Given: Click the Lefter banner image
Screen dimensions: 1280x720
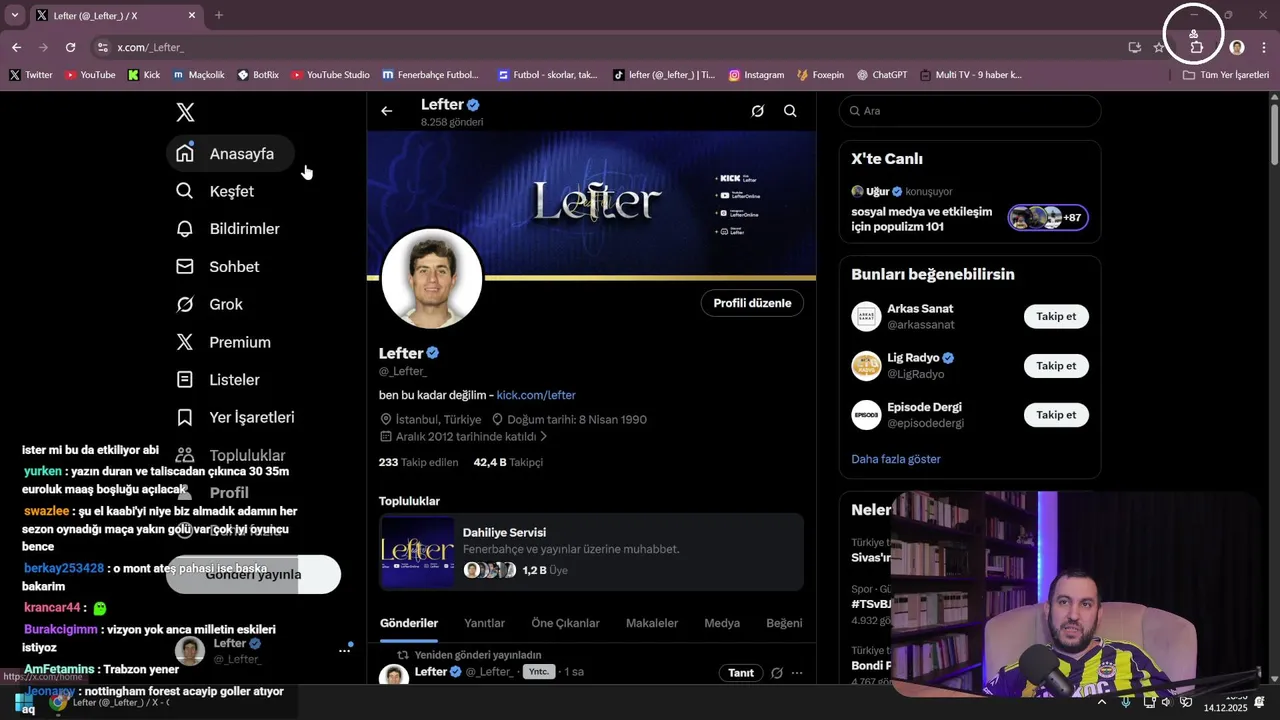Looking at the screenshot, I should (x=591, y=204).
